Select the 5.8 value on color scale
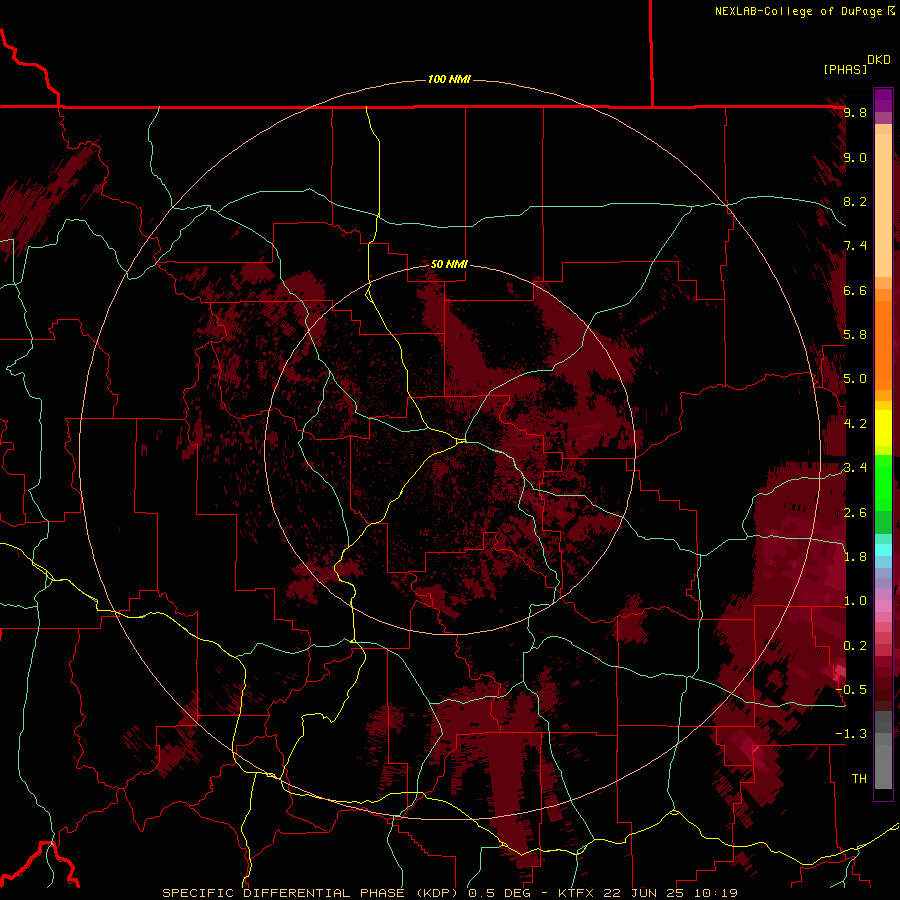 855,335
